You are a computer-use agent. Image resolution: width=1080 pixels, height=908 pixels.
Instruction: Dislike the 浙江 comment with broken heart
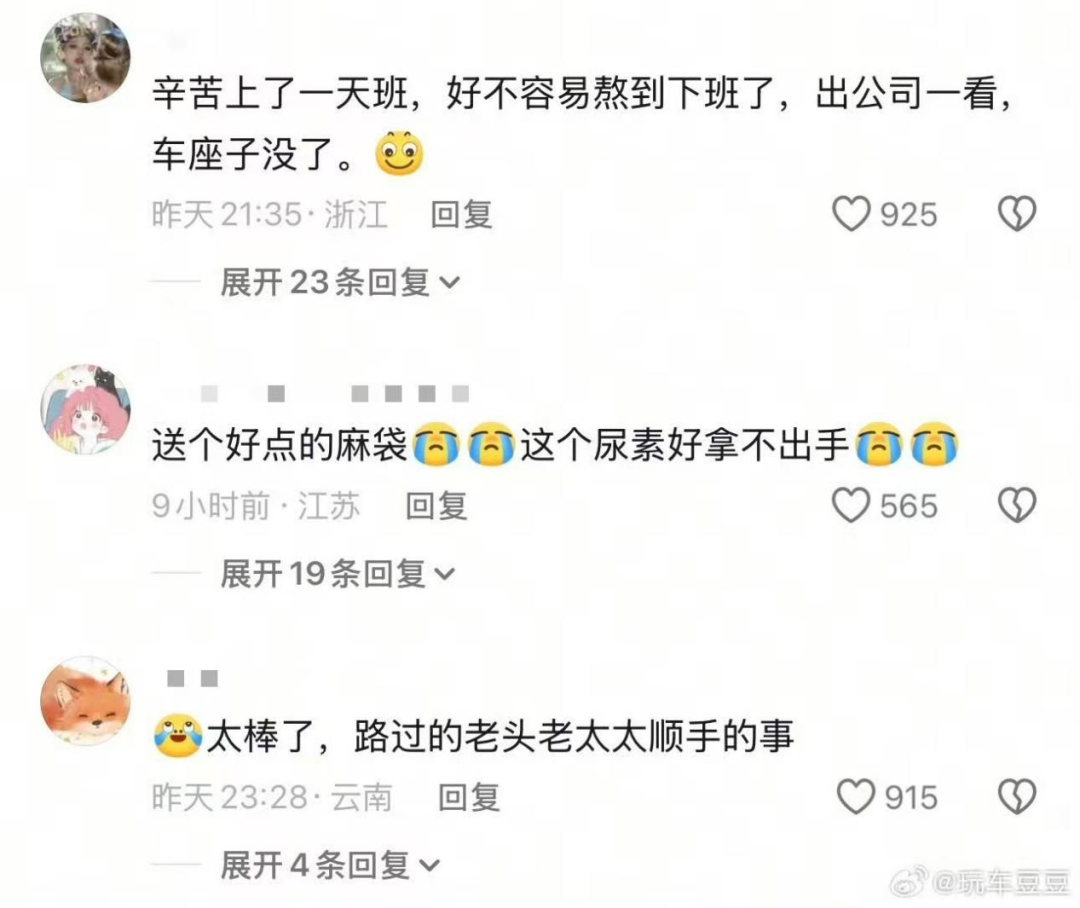pos(1017,214)
